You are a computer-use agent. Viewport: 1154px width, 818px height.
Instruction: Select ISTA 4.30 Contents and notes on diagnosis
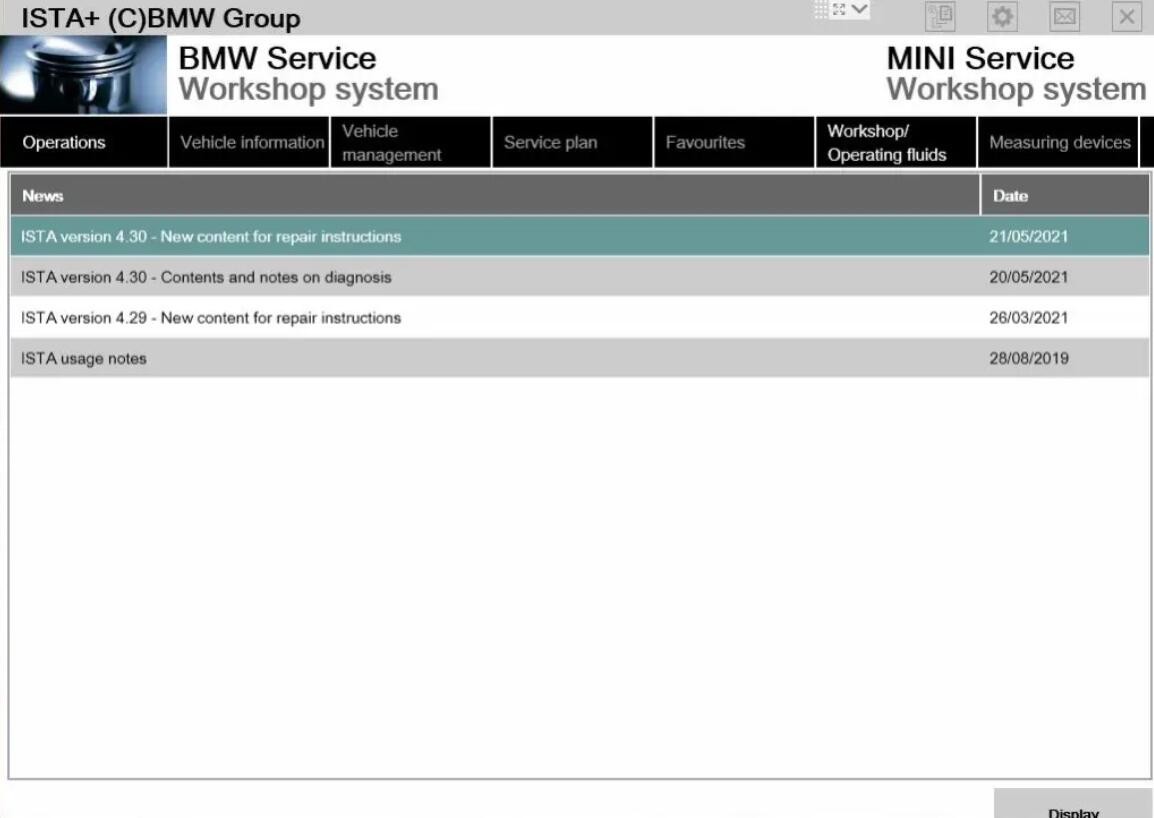pos(579,277)
